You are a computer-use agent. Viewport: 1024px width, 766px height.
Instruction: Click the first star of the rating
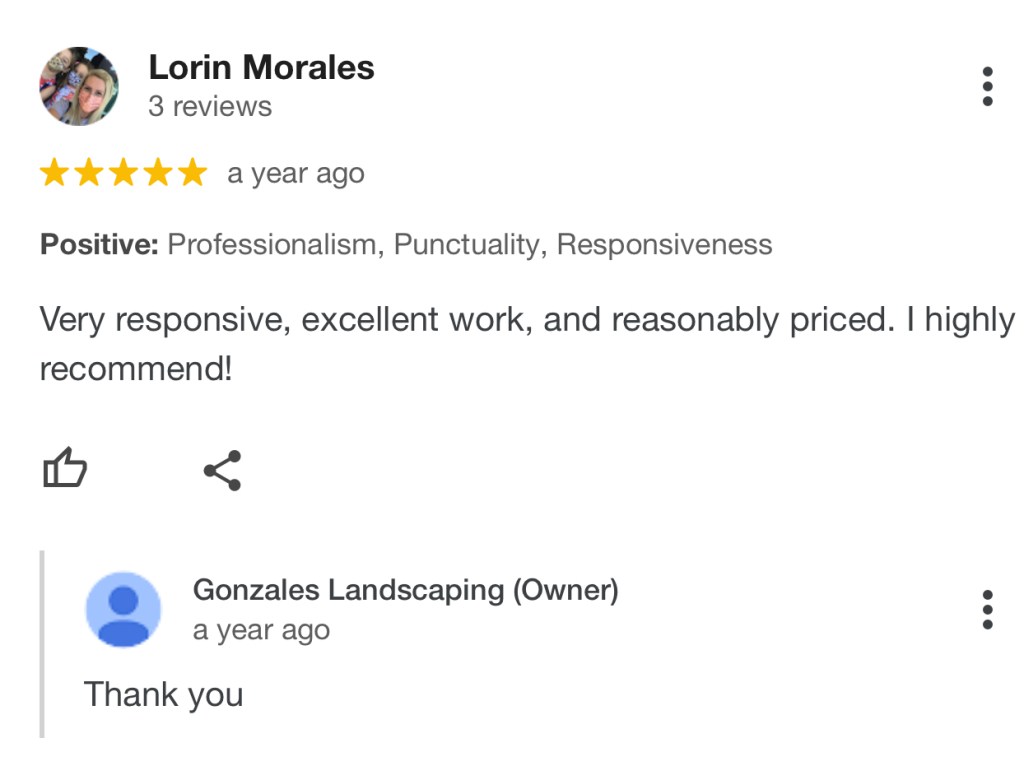click(54, 174)
